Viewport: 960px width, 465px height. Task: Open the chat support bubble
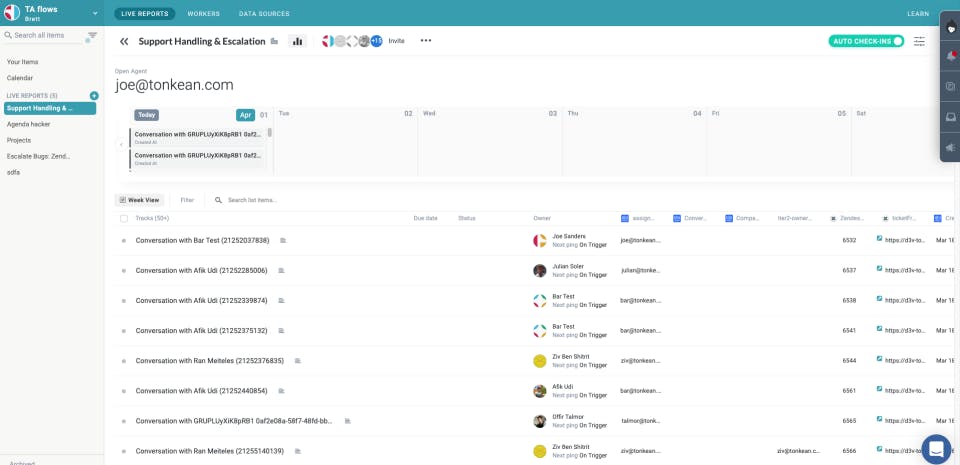point(936,449)
